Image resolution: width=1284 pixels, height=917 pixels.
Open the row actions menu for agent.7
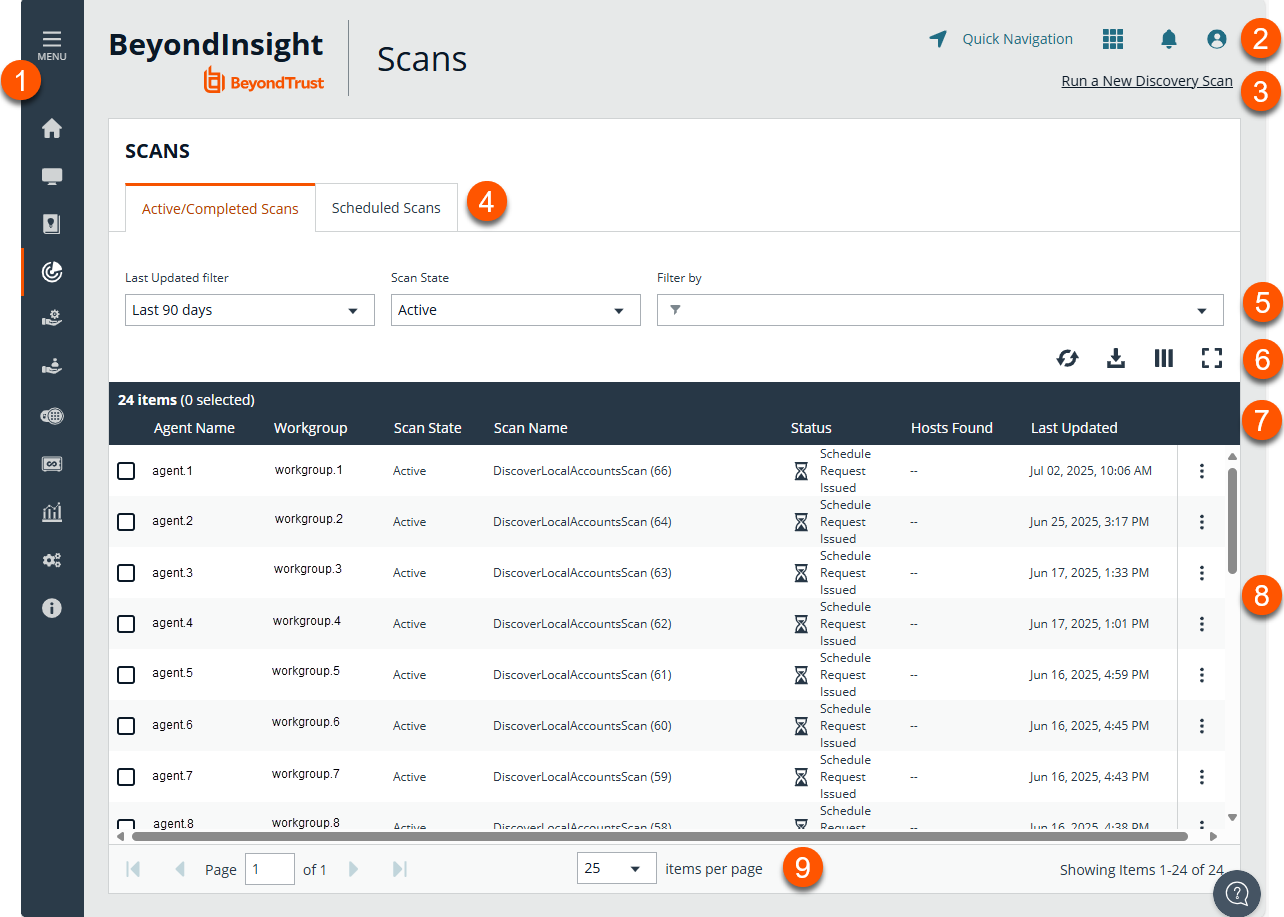point(1202,777)
